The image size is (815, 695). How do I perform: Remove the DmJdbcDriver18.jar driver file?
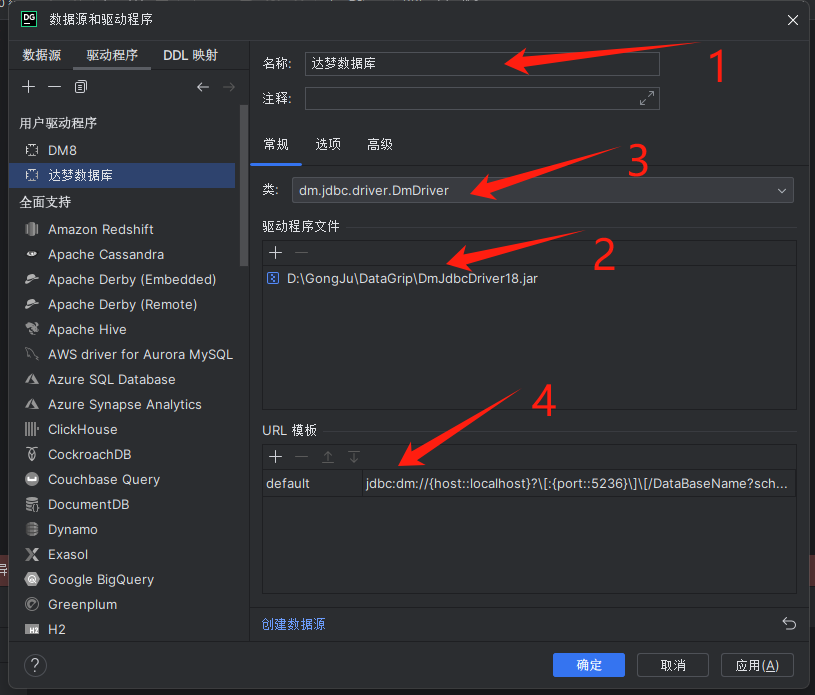[301, 253]
